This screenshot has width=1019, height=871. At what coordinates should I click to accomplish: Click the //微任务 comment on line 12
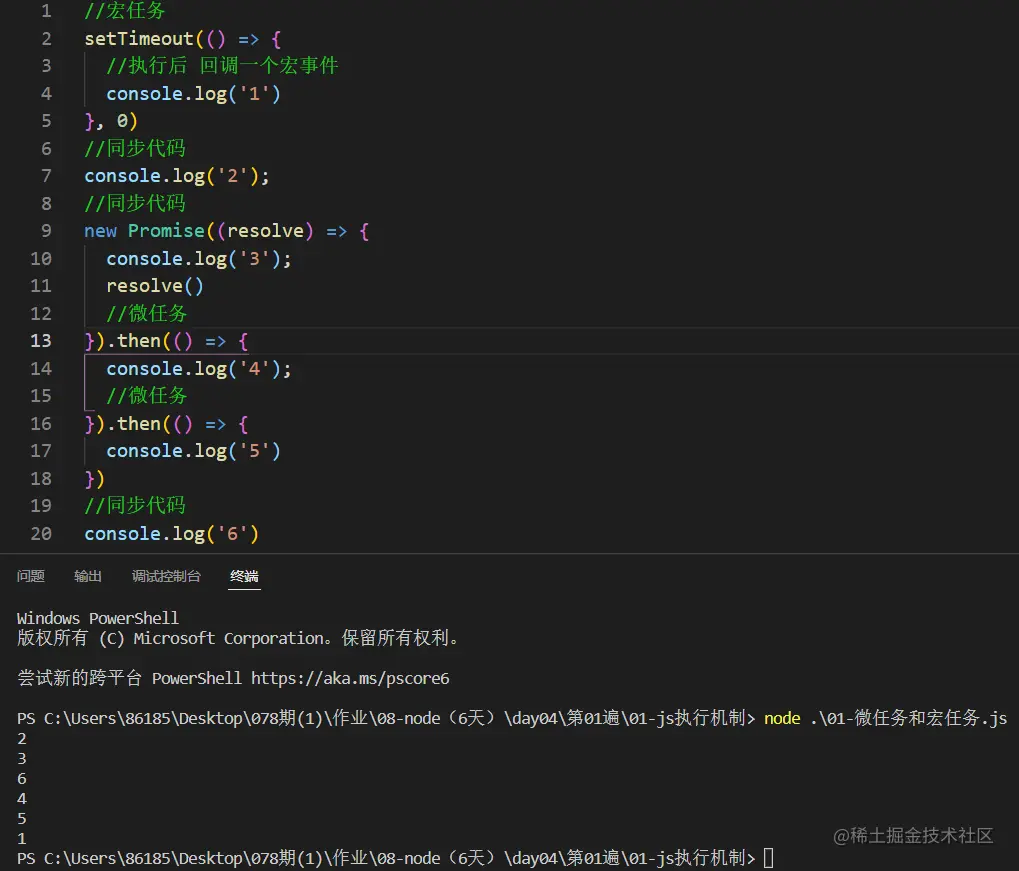pyautogui.click(x=147, y=313)
